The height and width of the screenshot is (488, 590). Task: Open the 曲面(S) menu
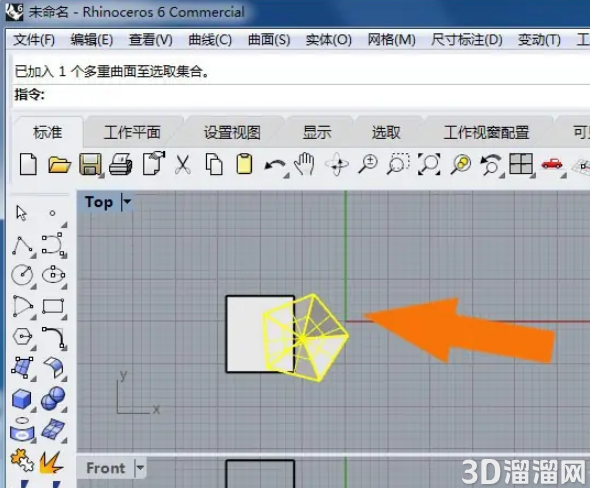coord(269,40)
